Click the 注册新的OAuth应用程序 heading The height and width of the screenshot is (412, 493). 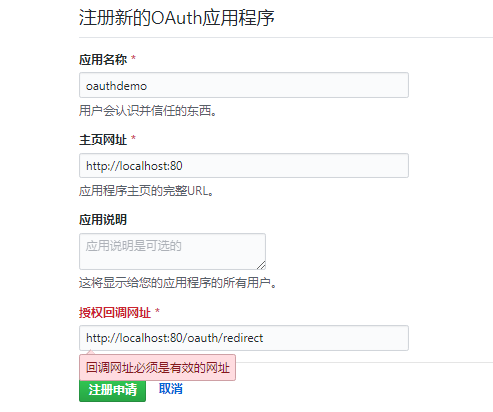[x=177, y=17]
